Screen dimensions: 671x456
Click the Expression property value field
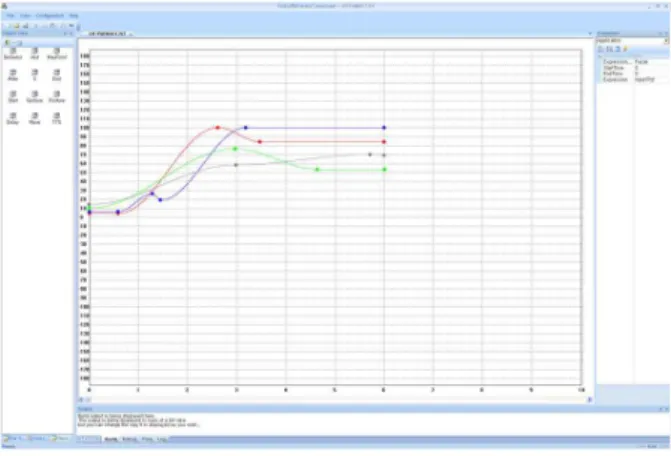pyautogui.click(x=651, y=80)
